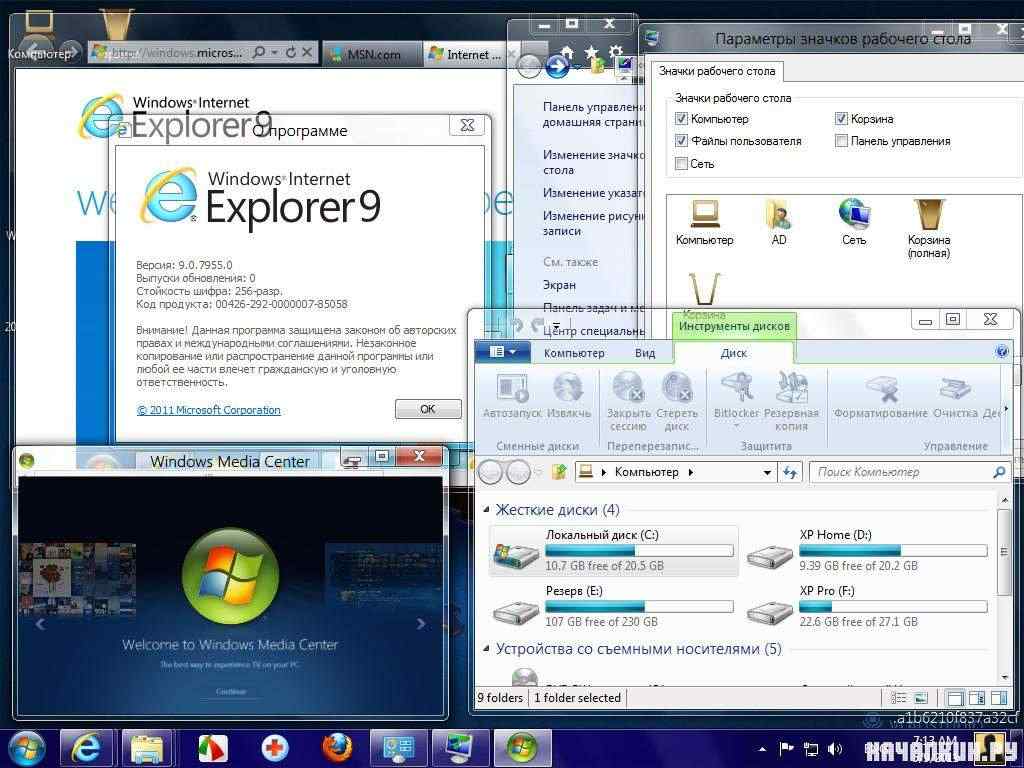Open the BitLocker dropdown in the ribbon
This screenshot has height=768, width=1024.
pyautogui.click(x=736, y=426)
